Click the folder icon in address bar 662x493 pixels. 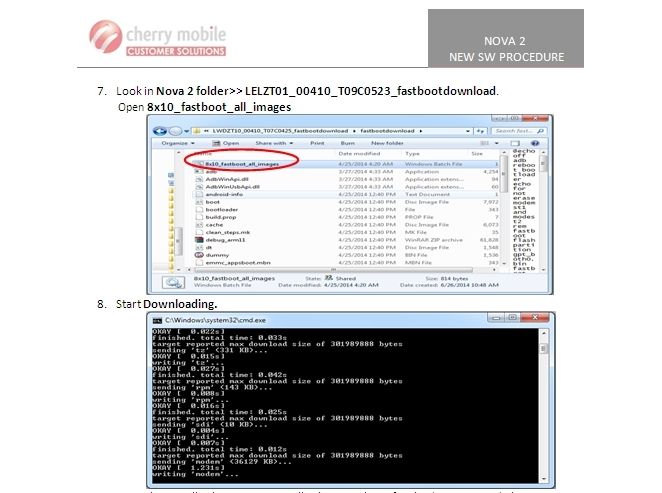(197, 131)
